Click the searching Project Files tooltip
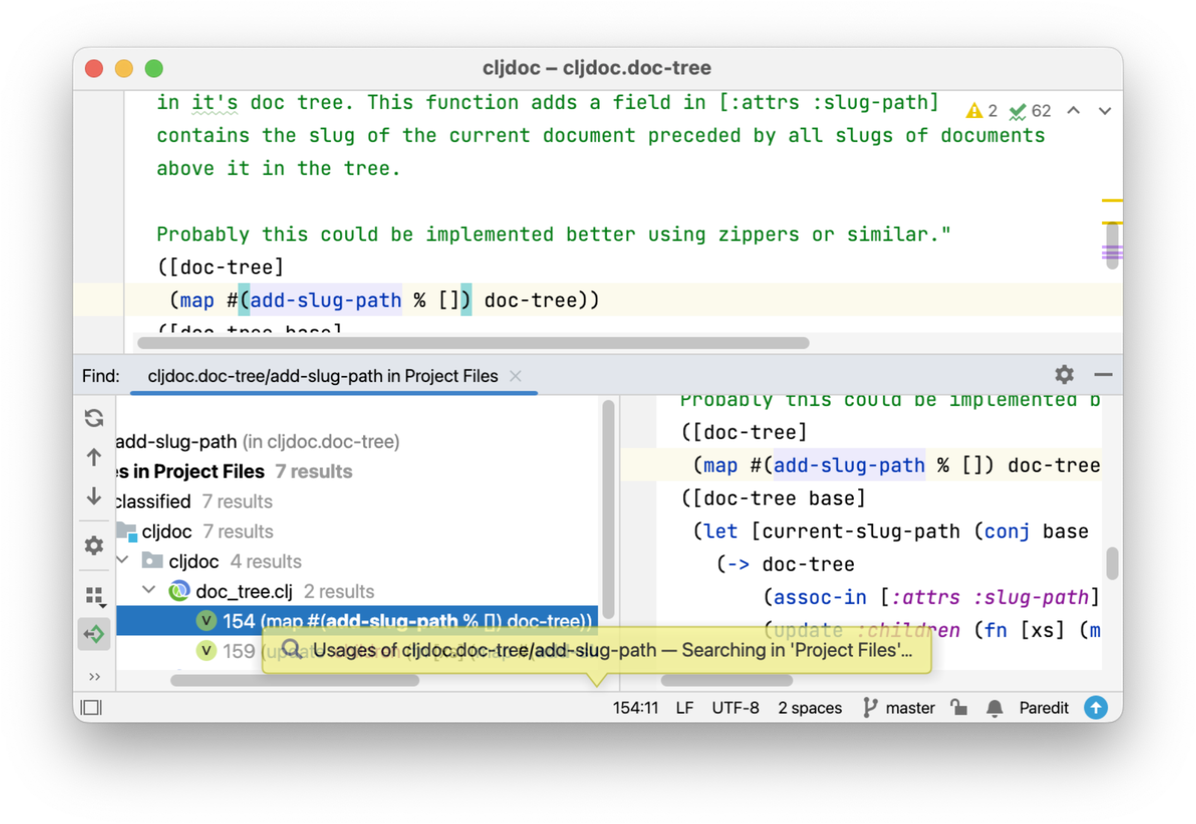 pyautogui.click(x=596, y=651)
